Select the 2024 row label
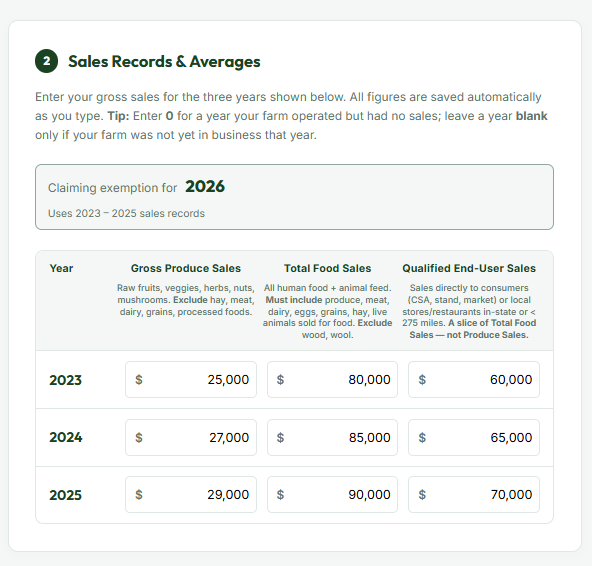The height and width of the screenshot is (566, 592). (65, 437)
